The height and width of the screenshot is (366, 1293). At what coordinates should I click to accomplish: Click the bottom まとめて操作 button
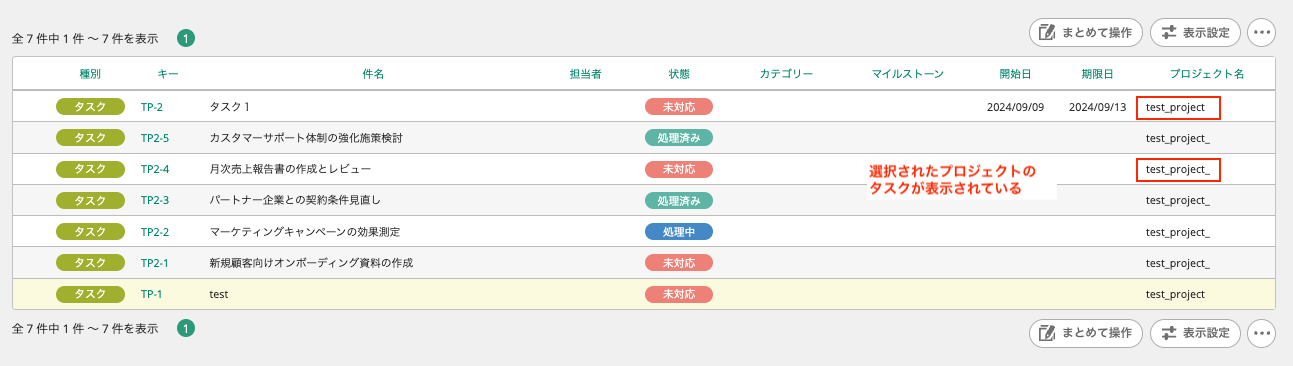point(1086,333)
